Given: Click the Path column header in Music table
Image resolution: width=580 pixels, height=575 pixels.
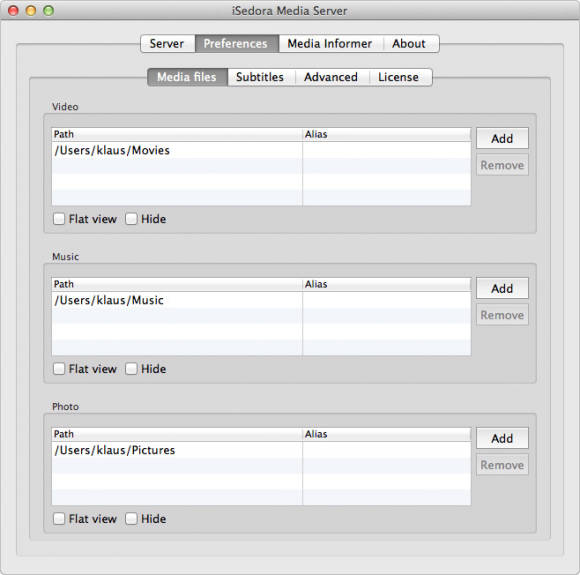Looking at the screenshot, I should click(177, 284).
